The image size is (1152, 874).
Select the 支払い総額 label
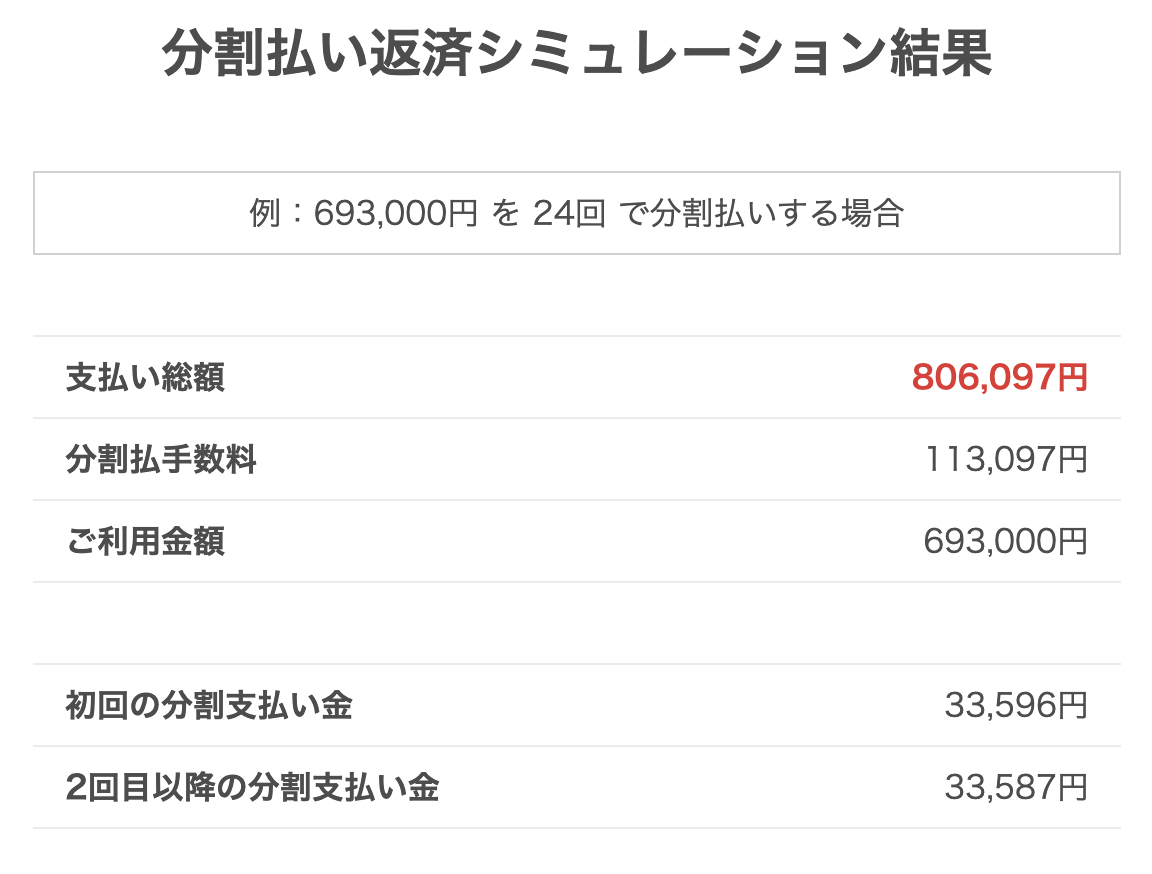[145, 378]
